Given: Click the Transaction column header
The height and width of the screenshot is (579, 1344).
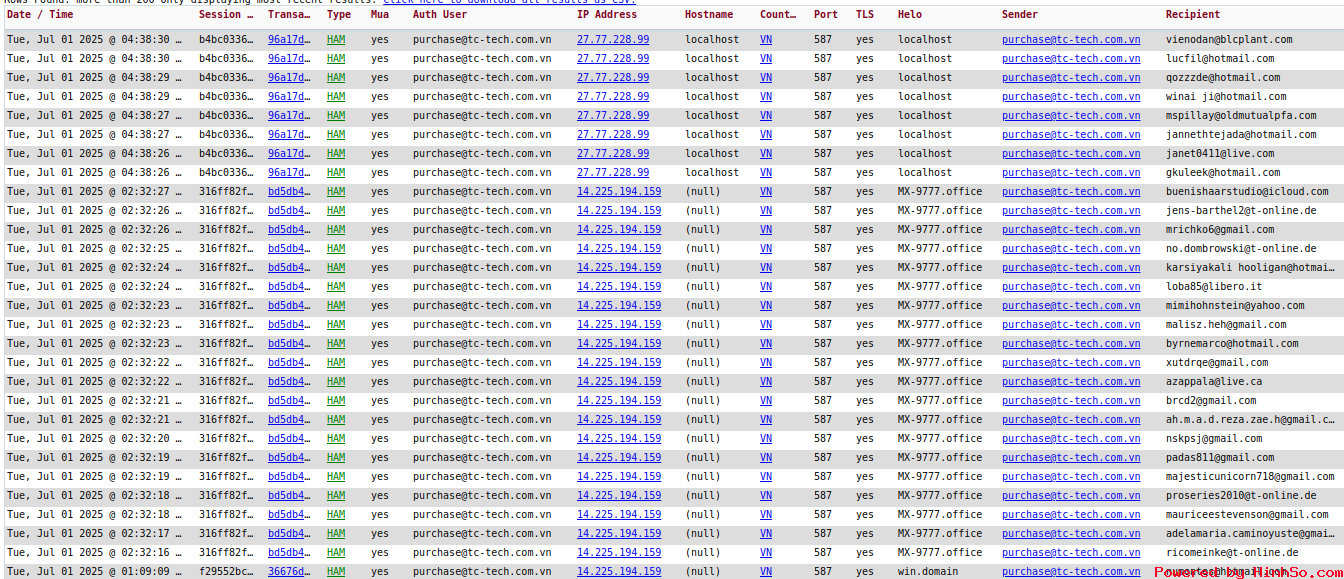Looking at the screenshot, I should [x=289, y=15].
